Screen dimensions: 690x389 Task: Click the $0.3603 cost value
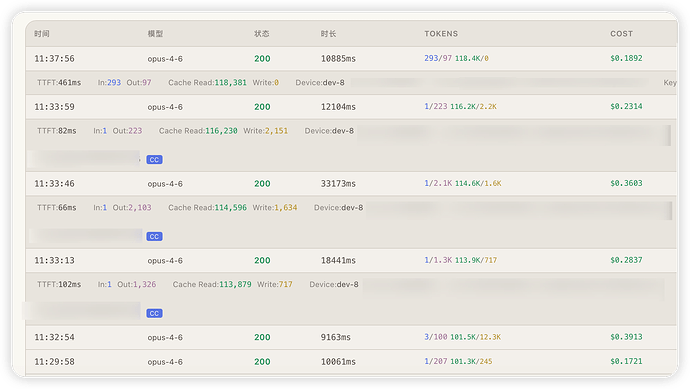(626, 183)
